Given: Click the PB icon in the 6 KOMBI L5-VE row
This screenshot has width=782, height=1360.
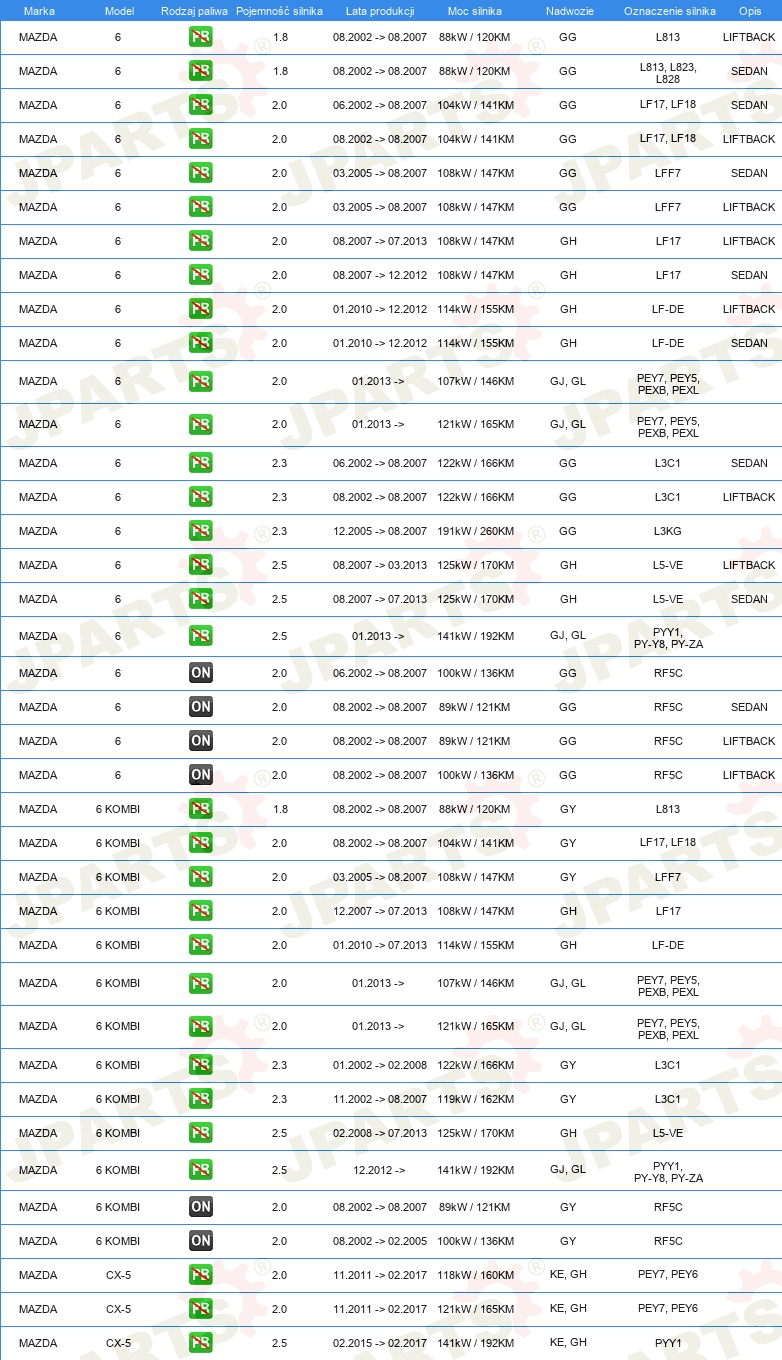Looking at the screenshot, I should [201, 1133].
